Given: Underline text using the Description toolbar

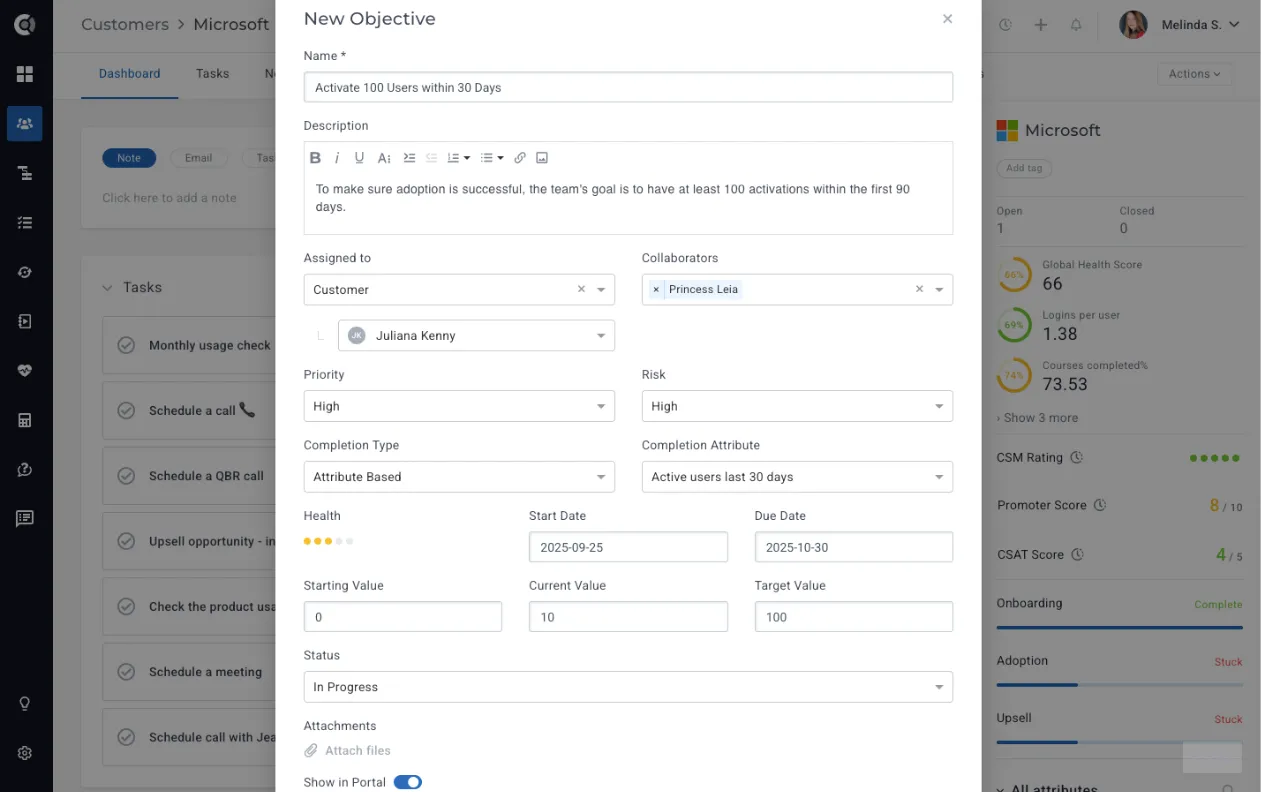Looking at the screenshot, I should click(360, 158).
